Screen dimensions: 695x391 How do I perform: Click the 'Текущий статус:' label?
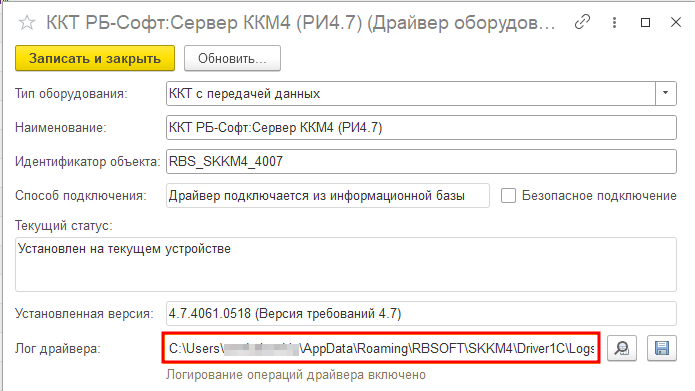(x=63, y=226)
